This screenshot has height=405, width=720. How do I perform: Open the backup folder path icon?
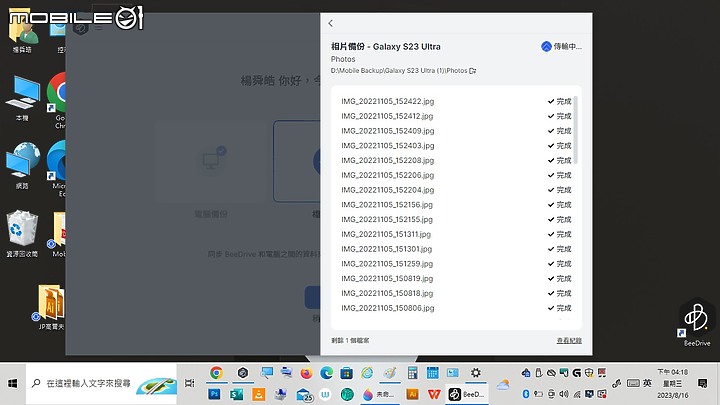(472, 71)
